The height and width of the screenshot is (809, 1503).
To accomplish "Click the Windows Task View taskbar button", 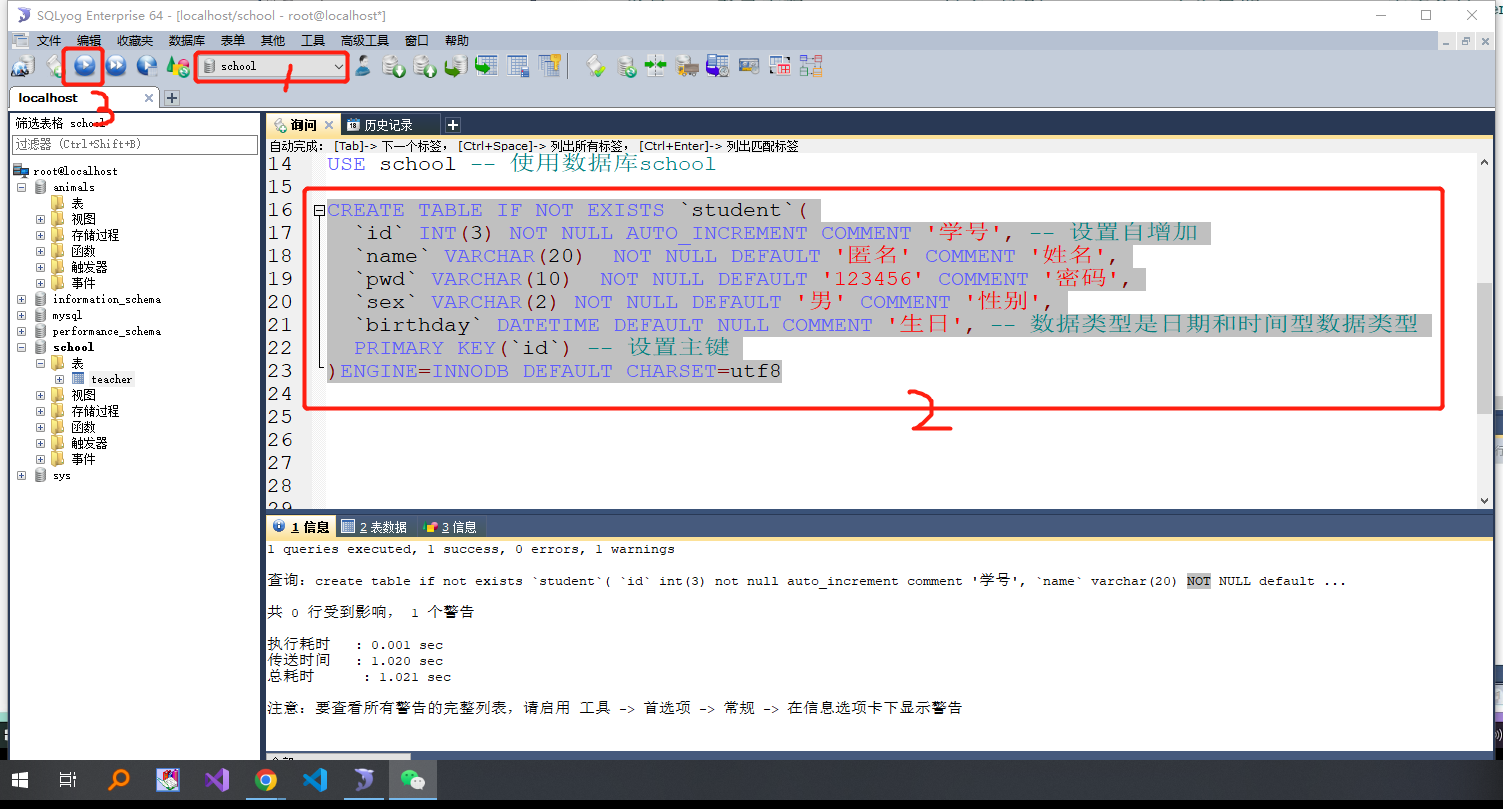I will [67, 781].
